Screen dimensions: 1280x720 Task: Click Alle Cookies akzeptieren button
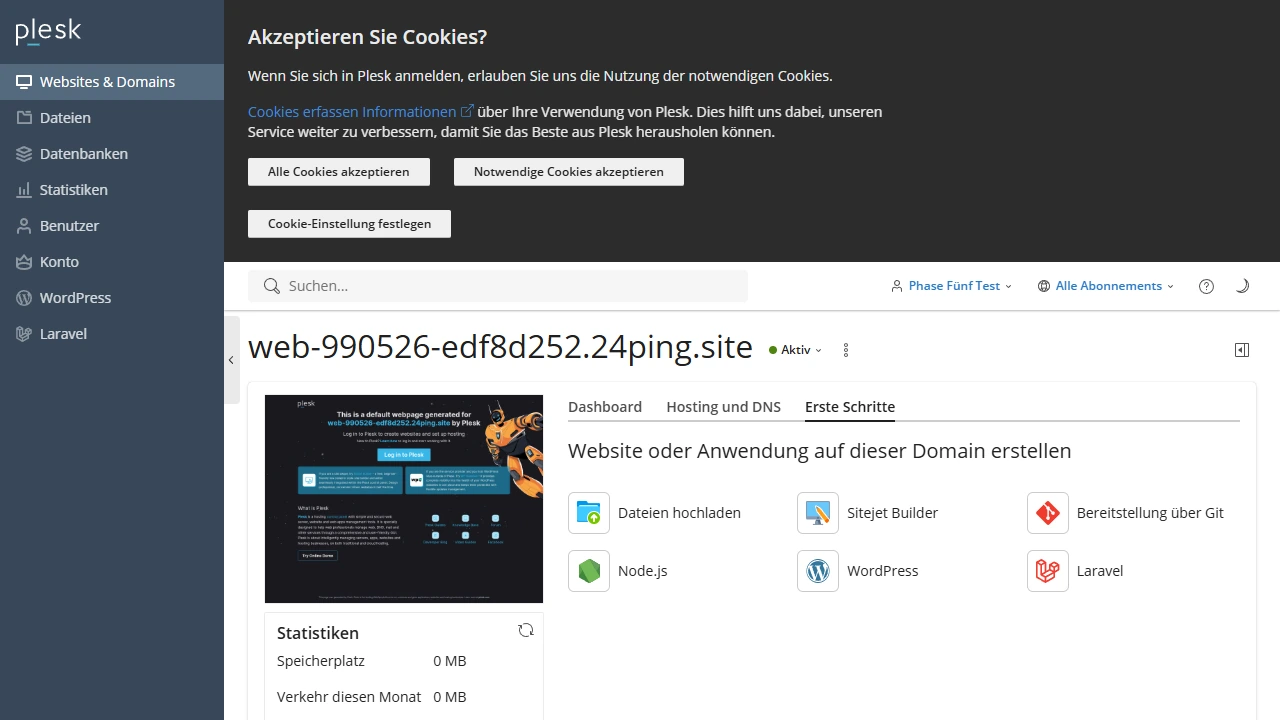[x=339, y=172]
